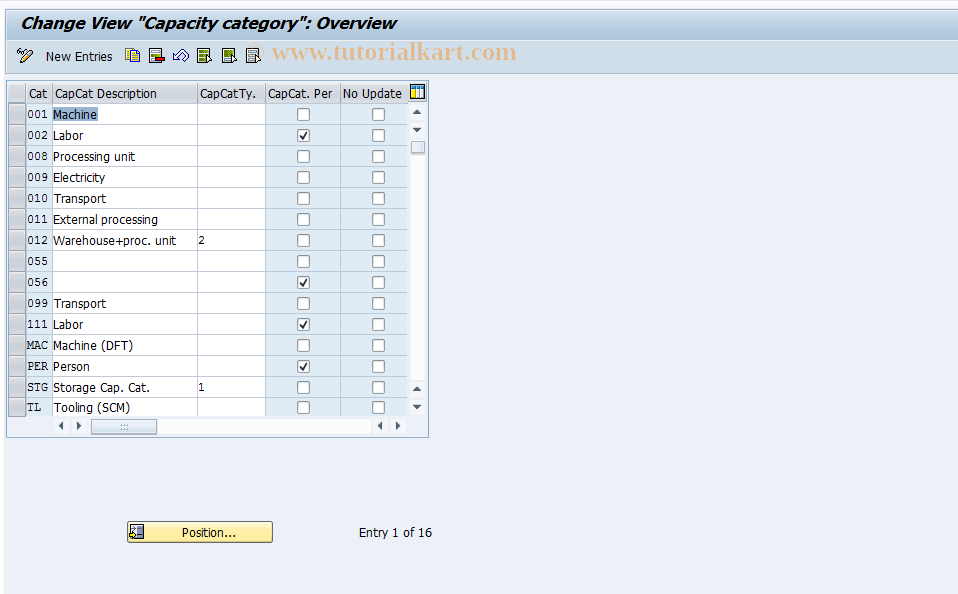This screenshot has width=958, height=594.
Task: Click the topmost up arrow of vertical scrollbar
Action: click(x=417, y=112)
